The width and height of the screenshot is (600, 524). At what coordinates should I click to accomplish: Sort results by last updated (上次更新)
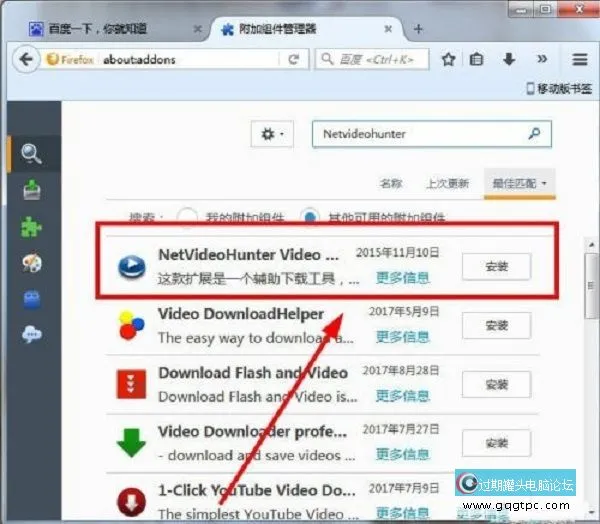click(x=447, y=184)
